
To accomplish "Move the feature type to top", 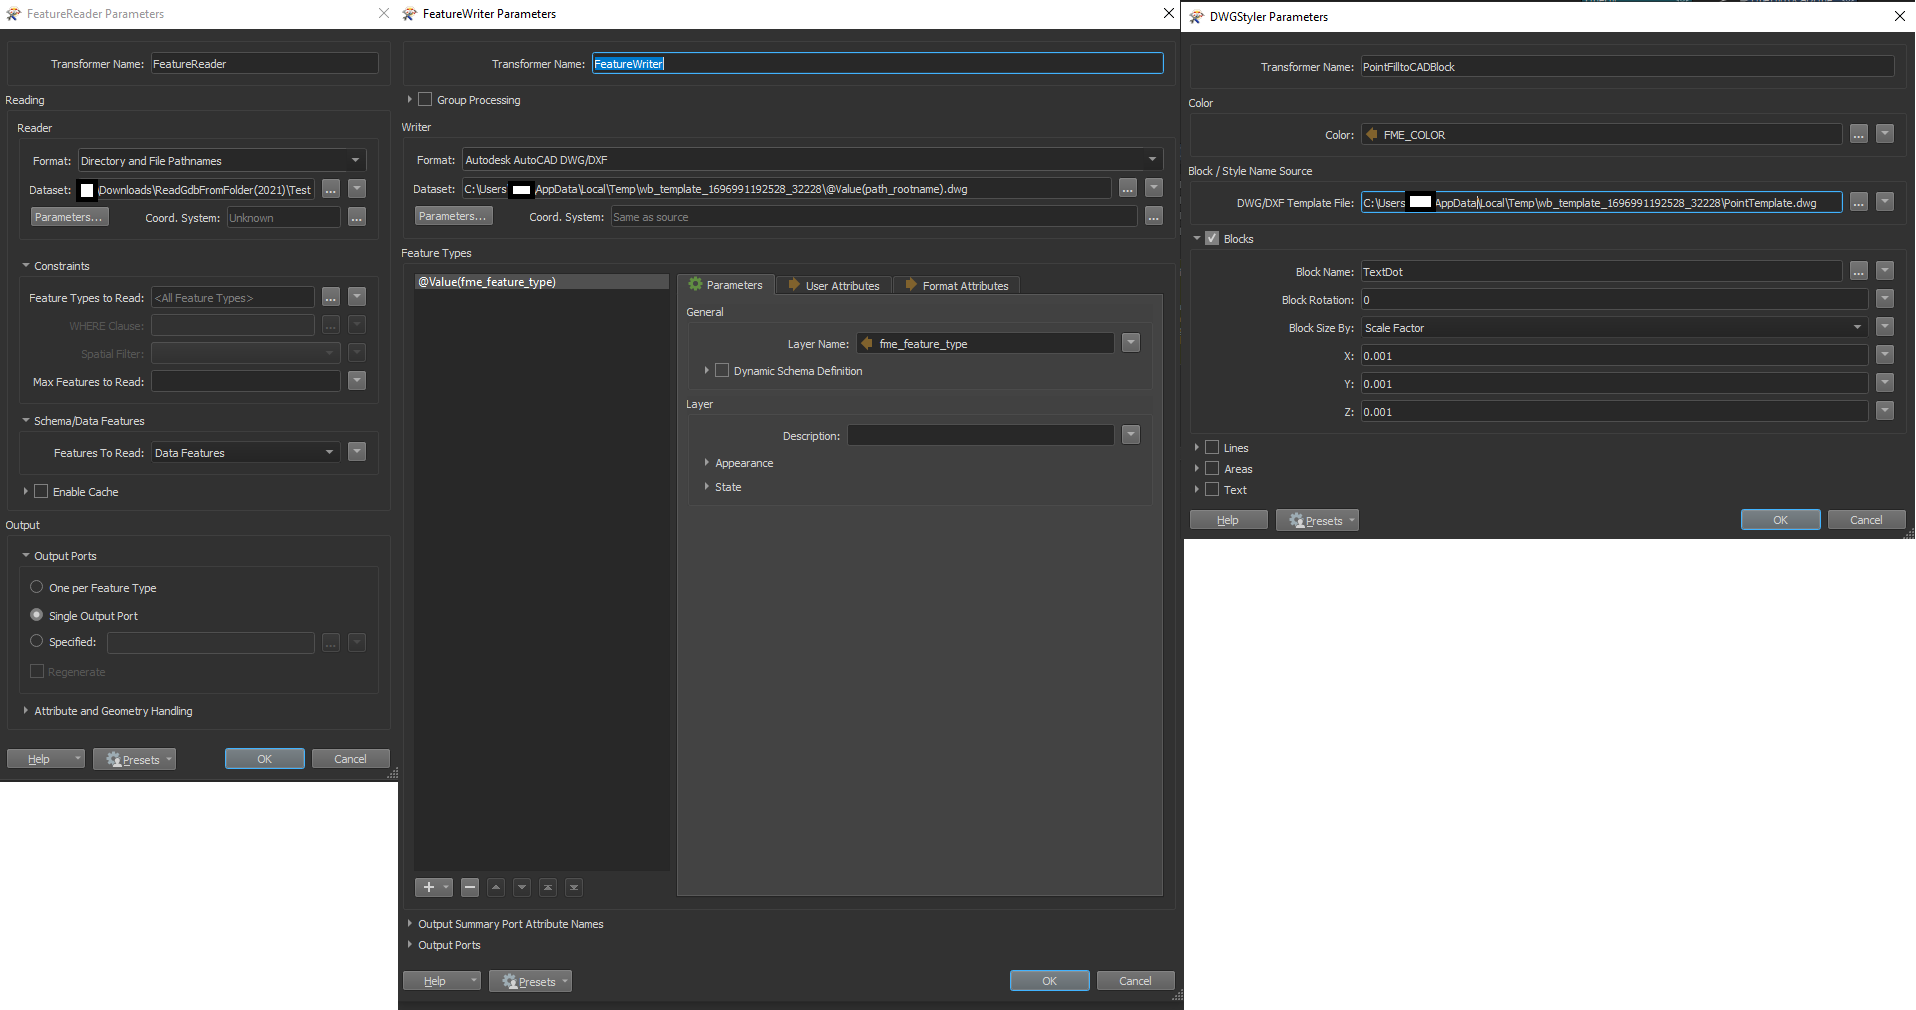I will [548, 887].
